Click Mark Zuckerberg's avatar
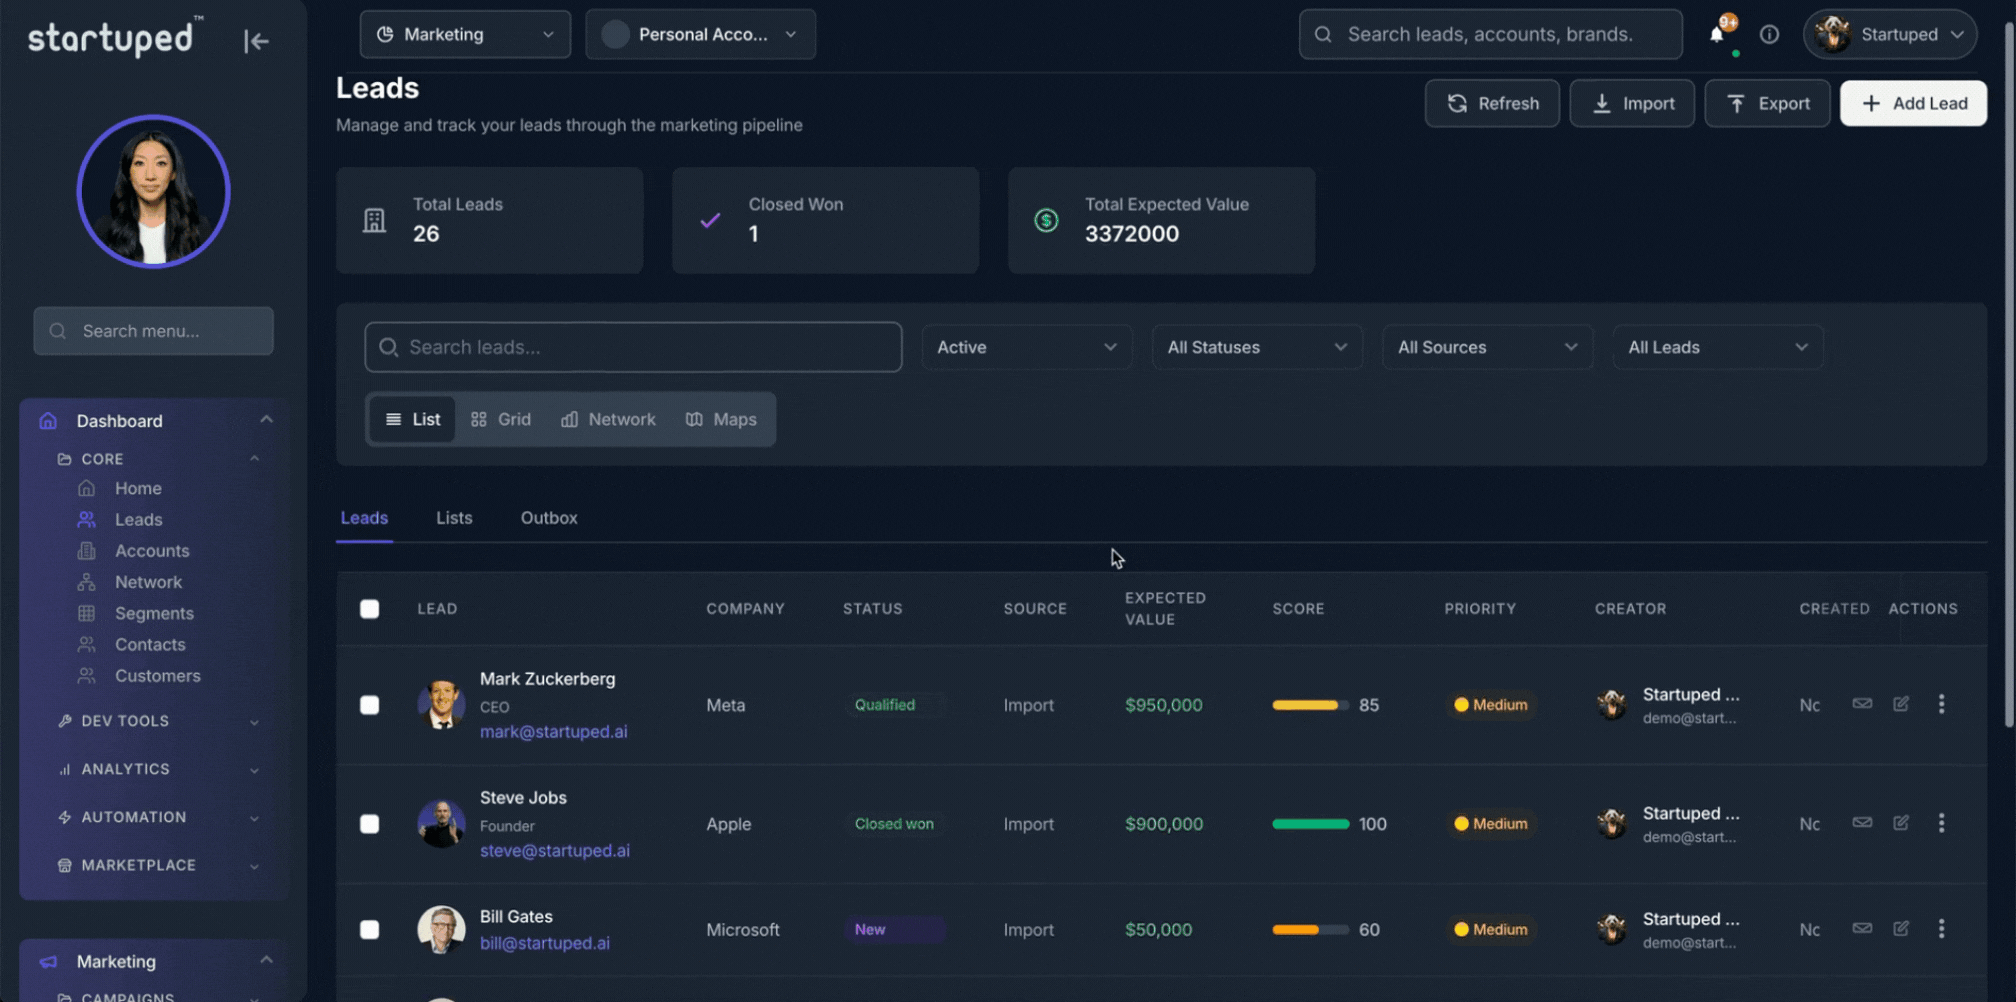 click(x=441, y=704)
